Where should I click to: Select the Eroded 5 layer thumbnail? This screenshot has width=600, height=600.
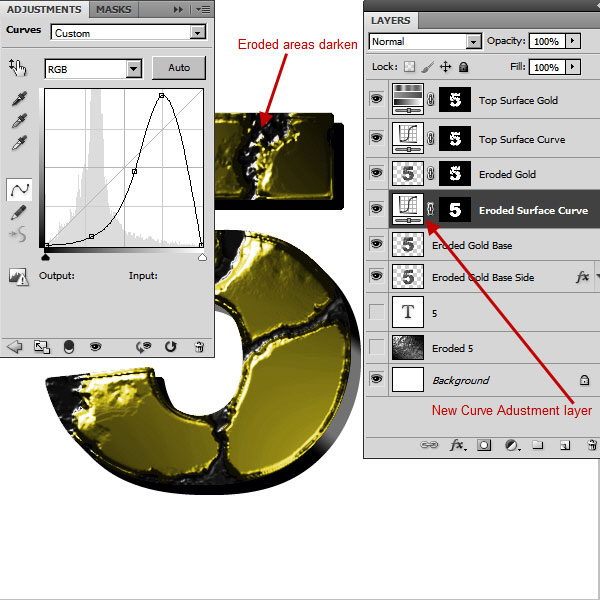(x=408, y=347)
